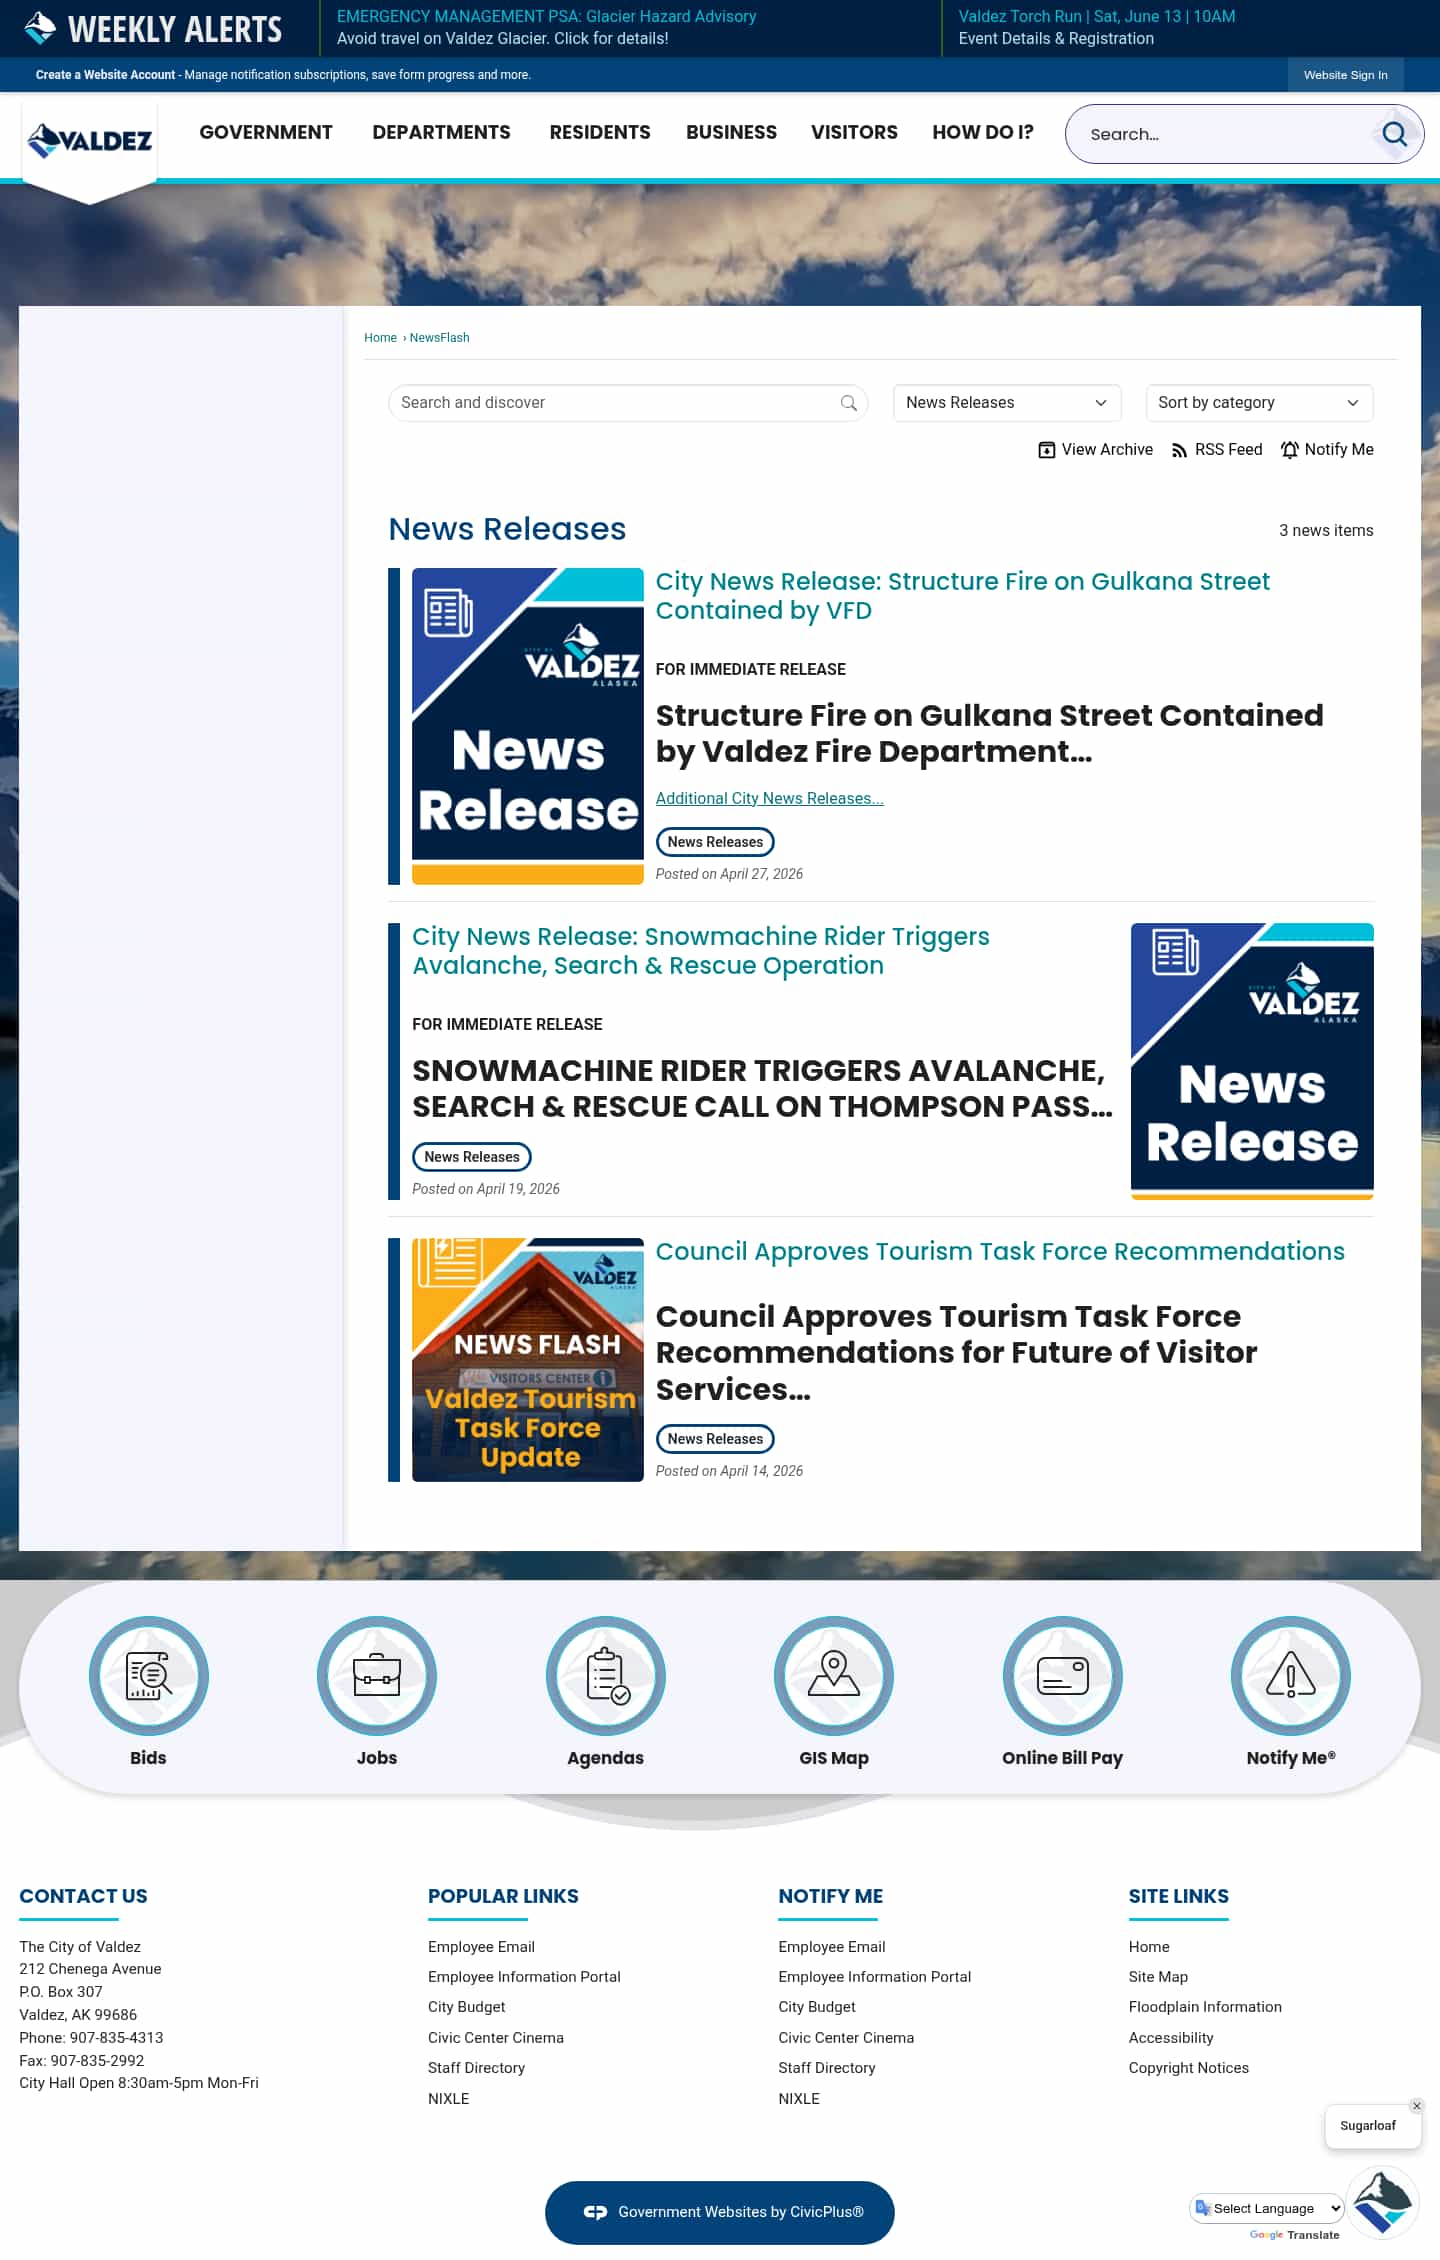Click the Contact Us heading
The width and height of the screenshot is (1440, 2260).
[83, 1896]
